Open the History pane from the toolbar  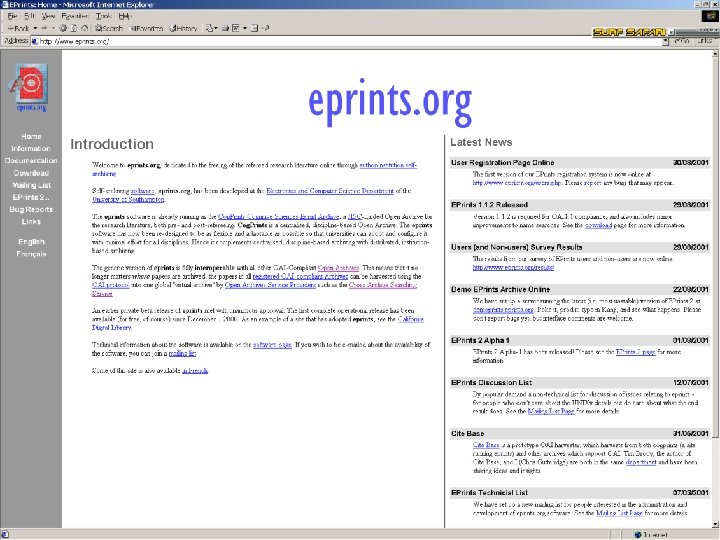click(183, 28)
